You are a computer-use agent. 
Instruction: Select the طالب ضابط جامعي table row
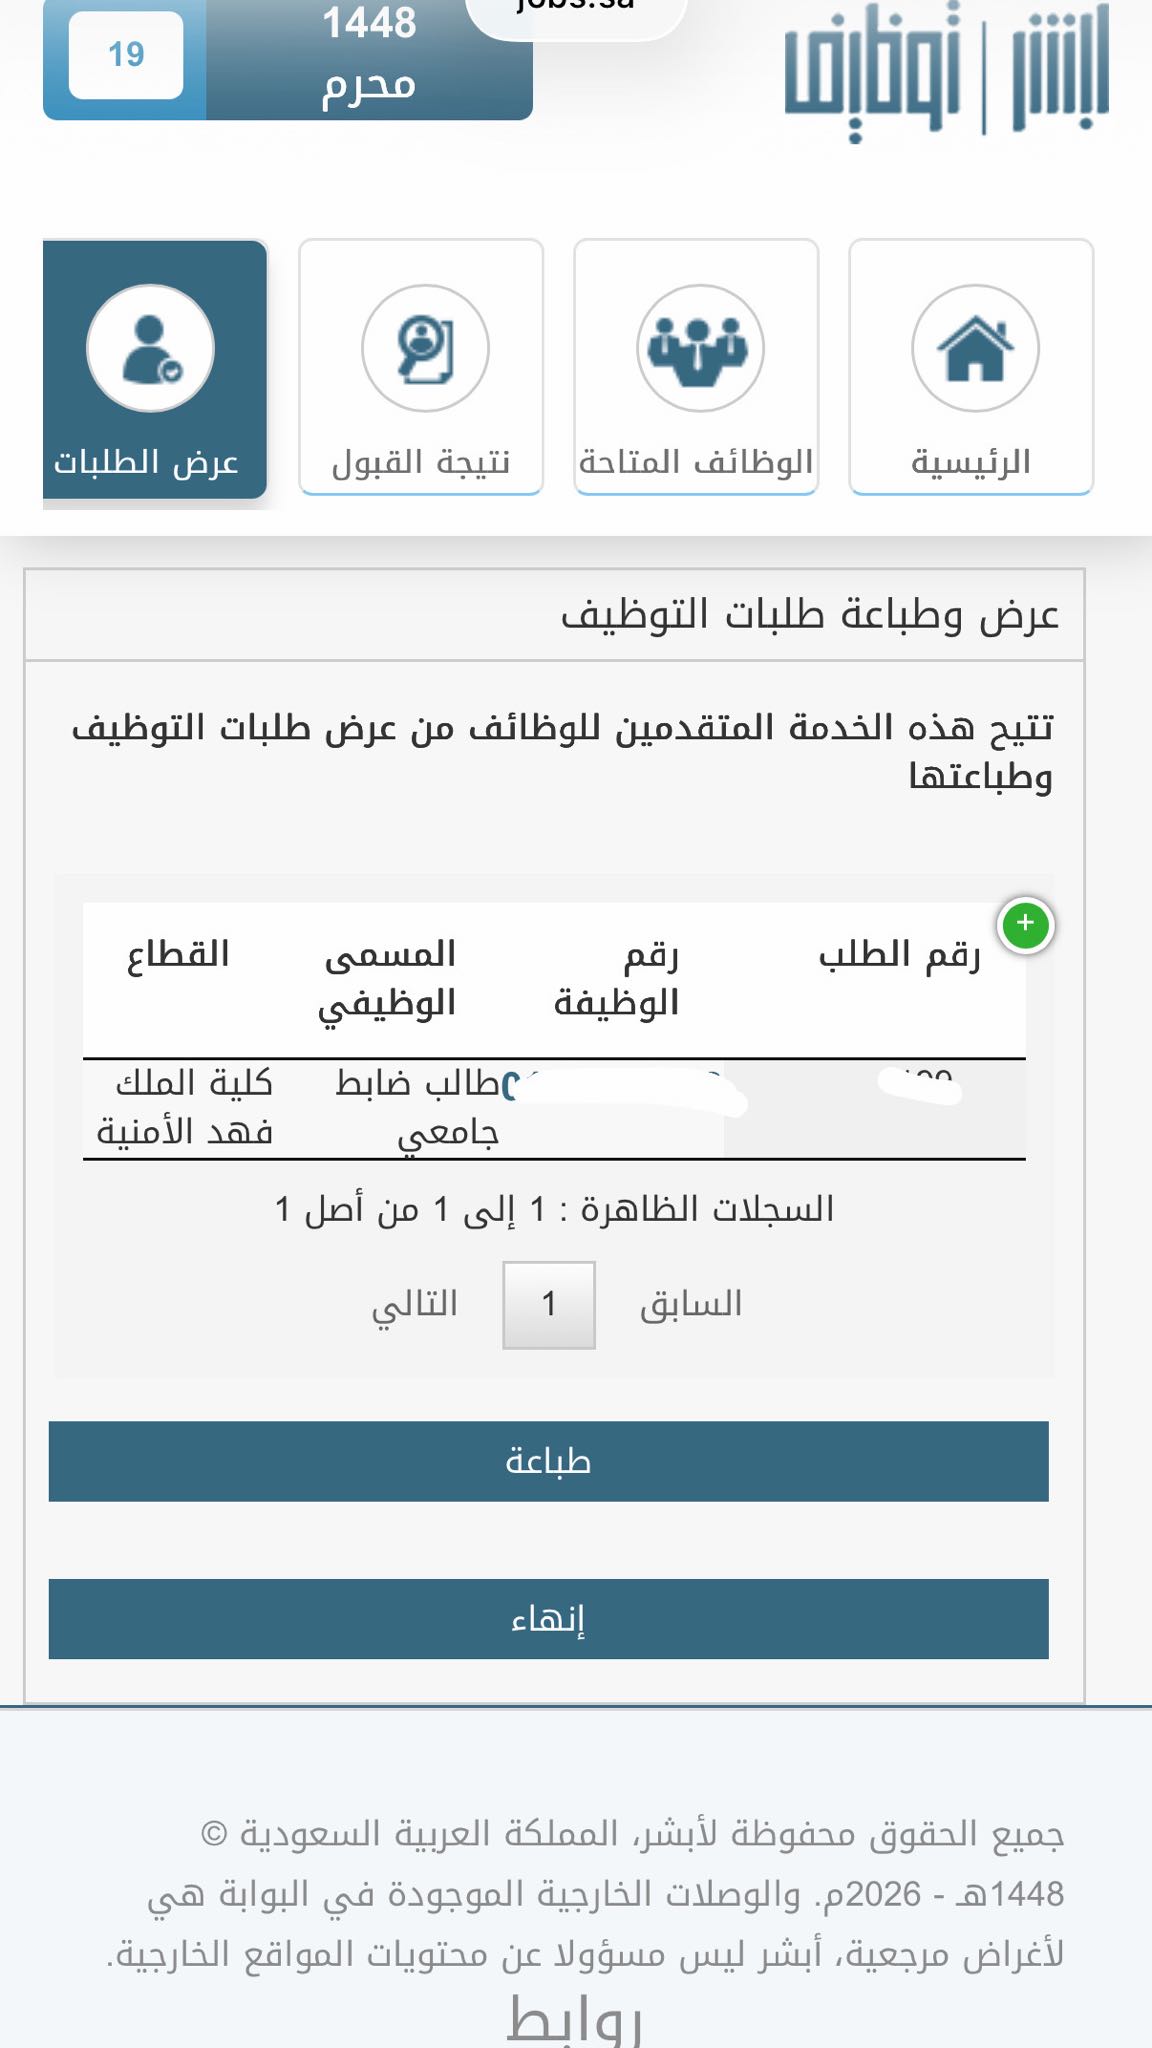tap(554, 1109)
